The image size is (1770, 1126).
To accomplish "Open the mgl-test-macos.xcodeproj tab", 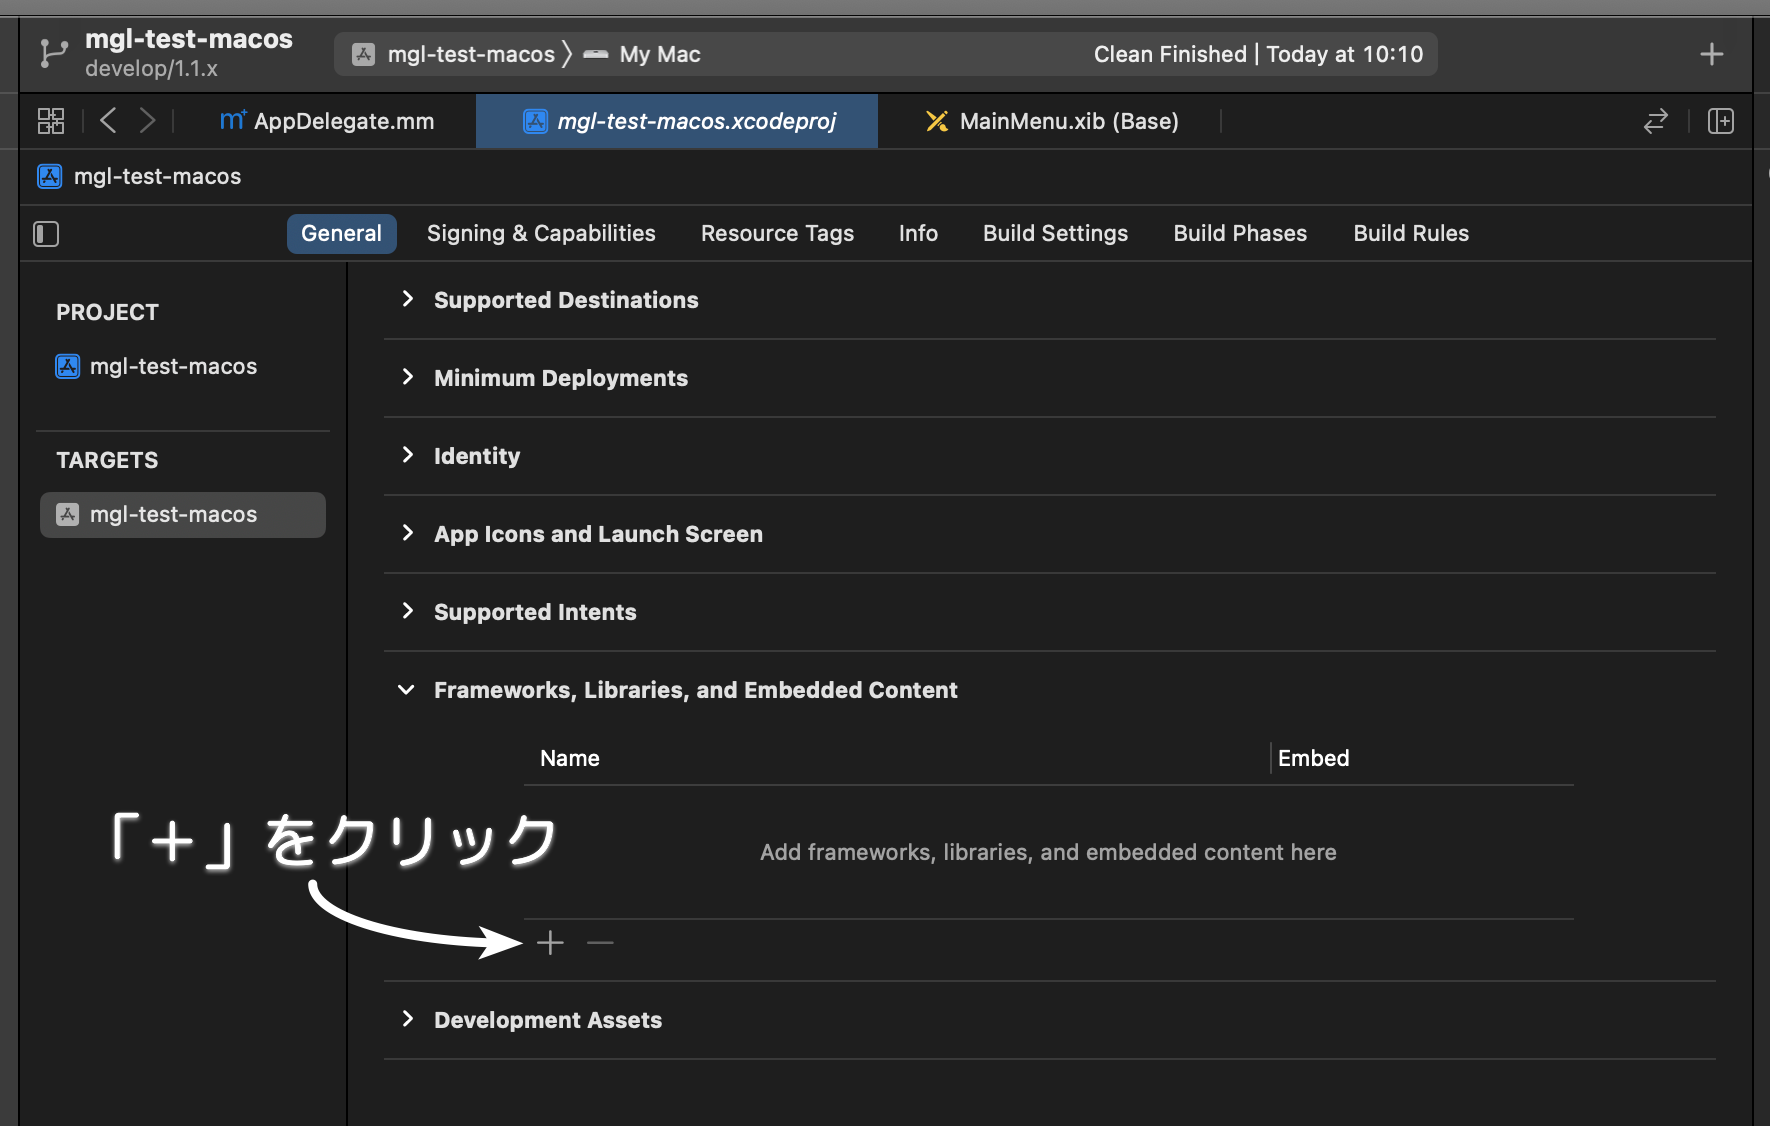I will coord(677,121).
